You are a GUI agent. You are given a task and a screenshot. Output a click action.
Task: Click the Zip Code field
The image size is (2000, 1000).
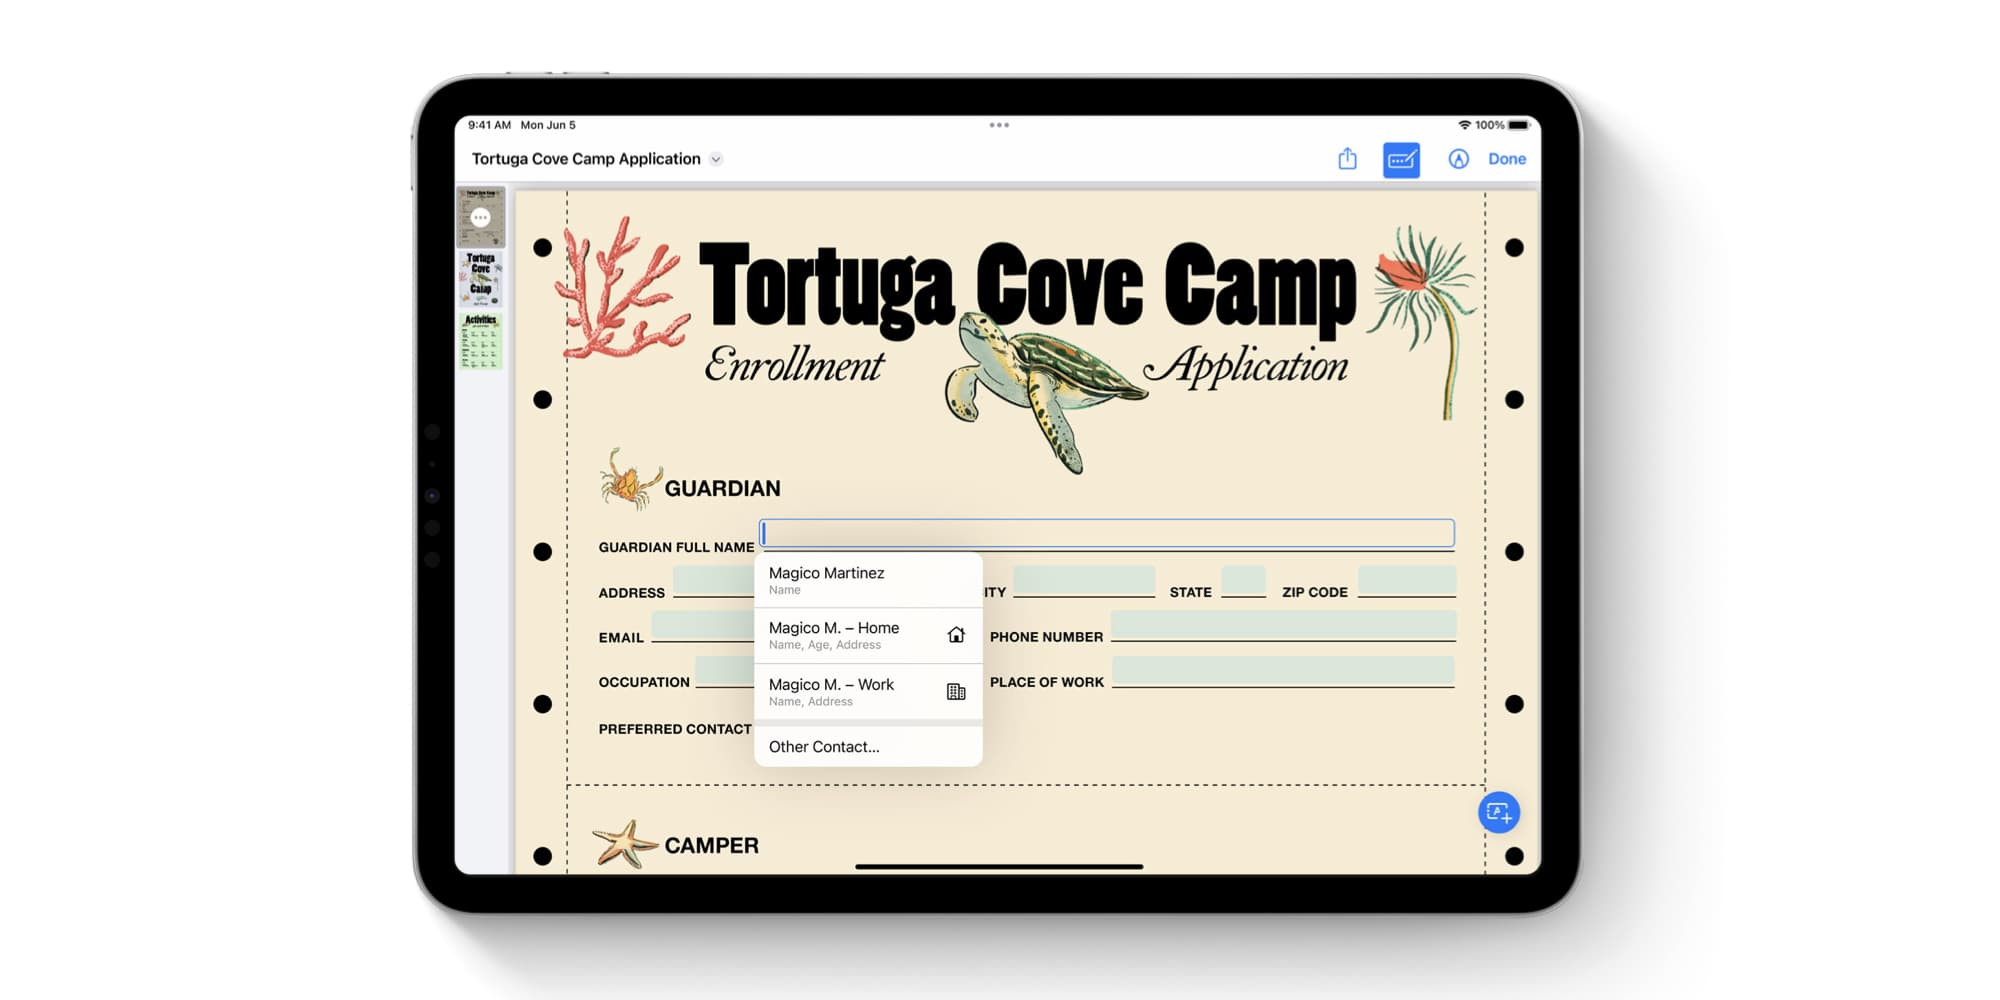coord(1406,581)
